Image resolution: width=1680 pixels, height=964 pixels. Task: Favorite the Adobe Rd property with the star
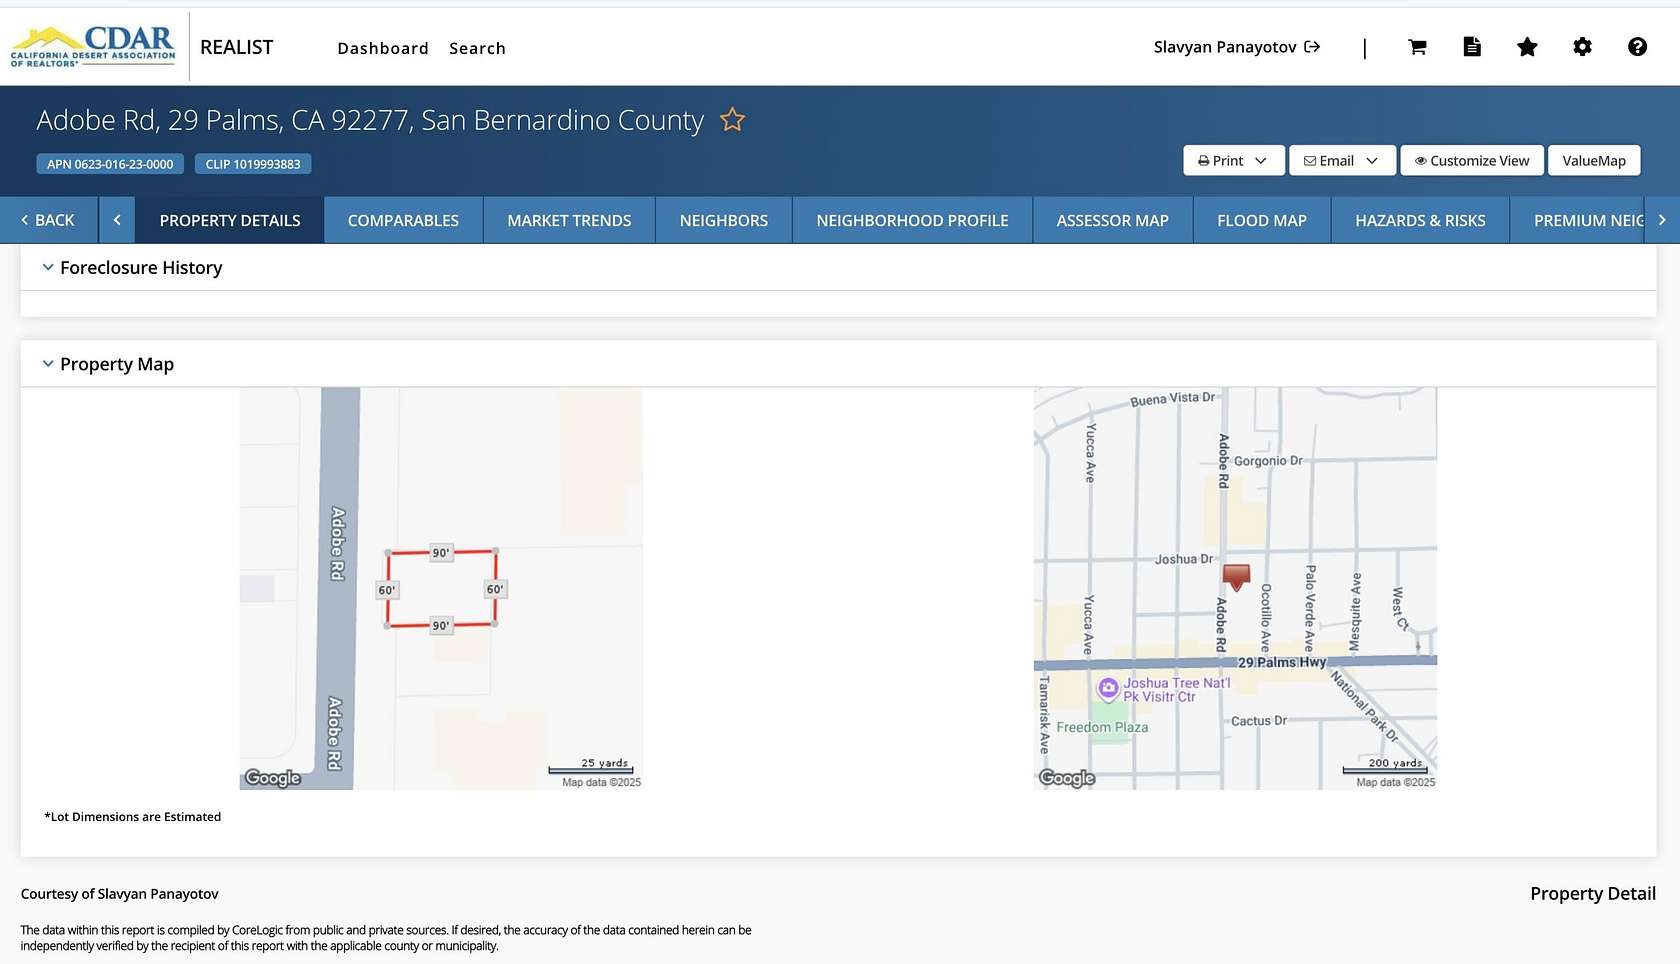click(x=732, y=119)
